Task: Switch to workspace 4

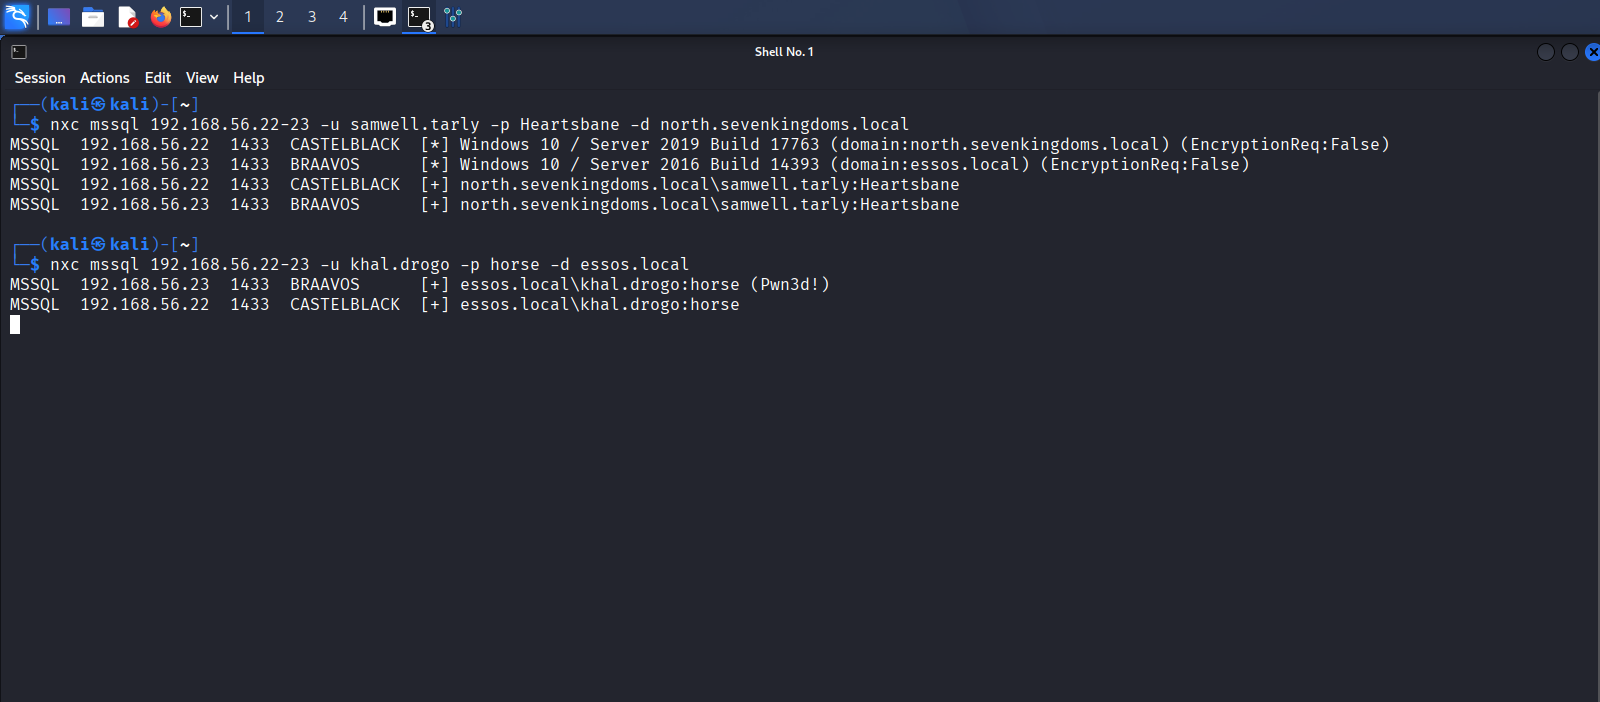Action: pyautogui.click(x=343, y=17)
